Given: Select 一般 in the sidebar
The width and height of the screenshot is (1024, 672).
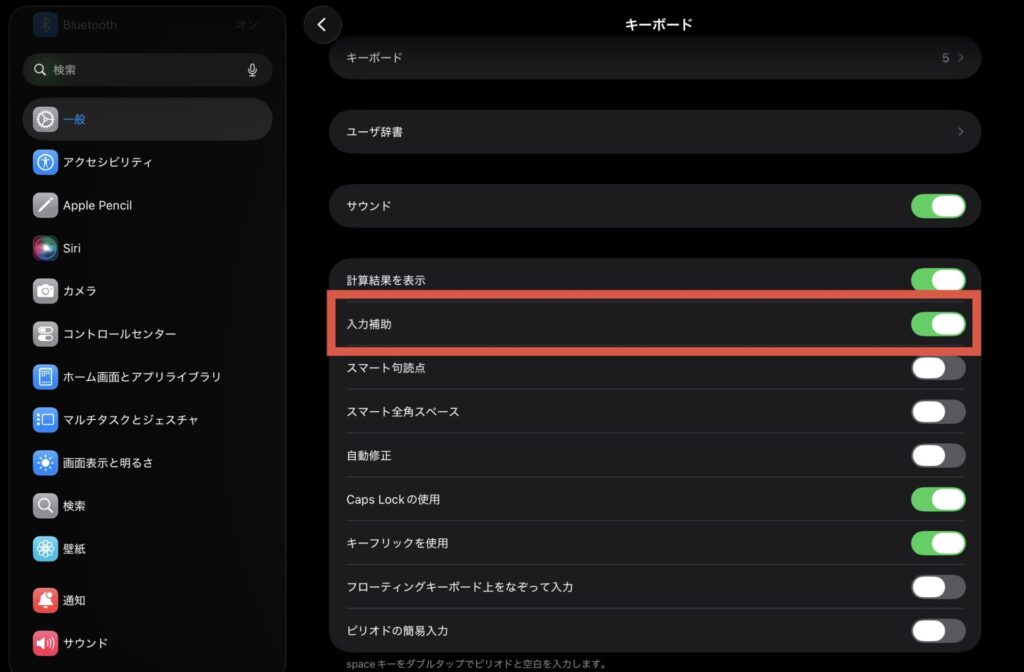Looking at the screenshot, I should coord(147,119).
